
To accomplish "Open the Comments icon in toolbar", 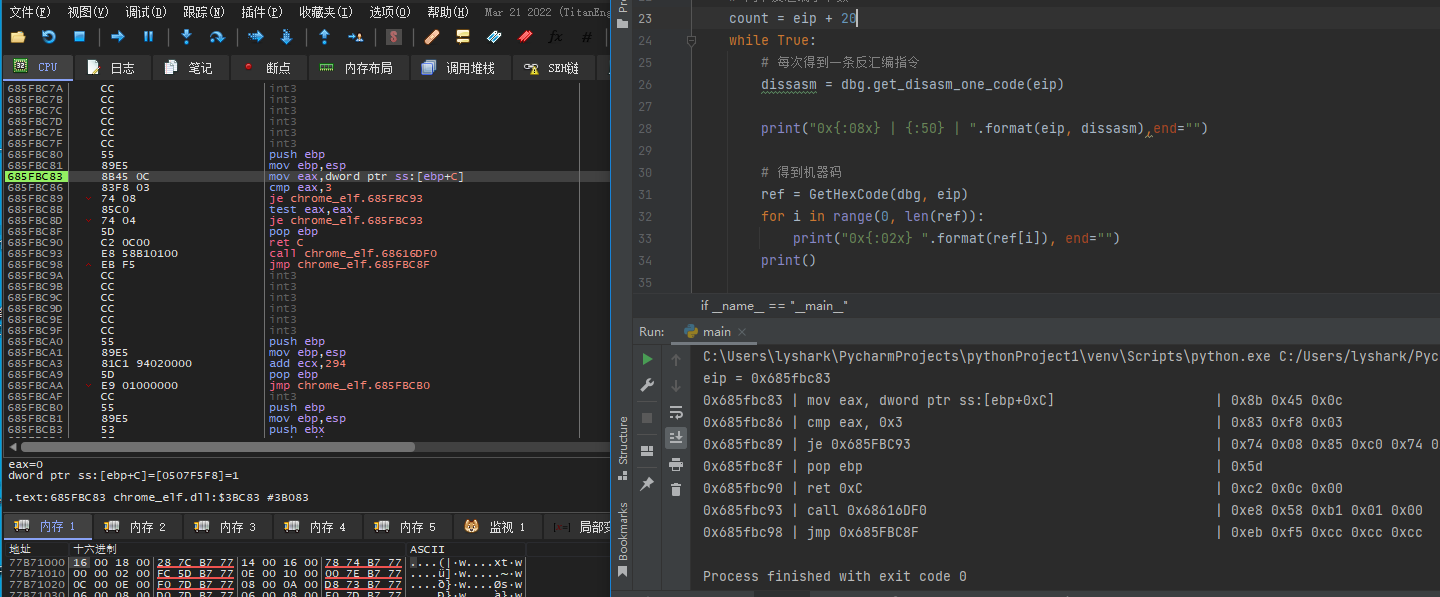I will [x=463, y=37].
